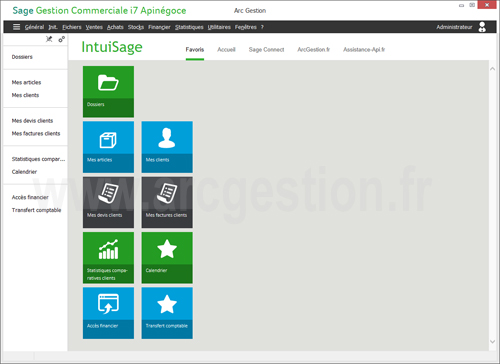Viewport: 500px width, 364px height.
Task: Open the Mes clients person tile
Action: tap(167, 147)
